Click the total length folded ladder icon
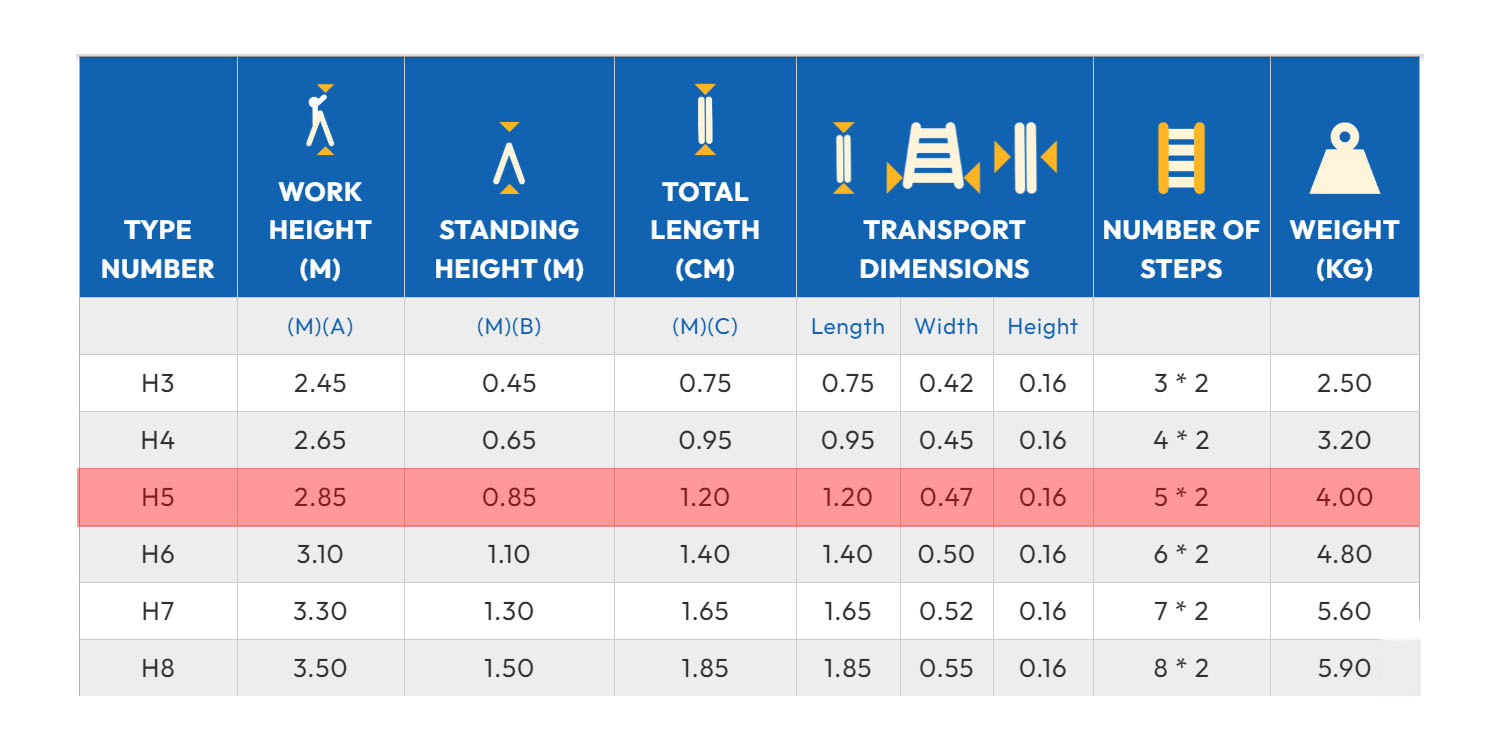 pos(705,120)
